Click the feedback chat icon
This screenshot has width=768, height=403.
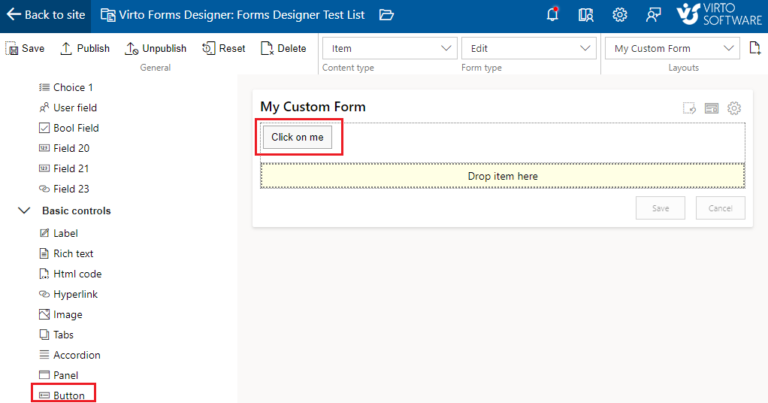[653, 14]
